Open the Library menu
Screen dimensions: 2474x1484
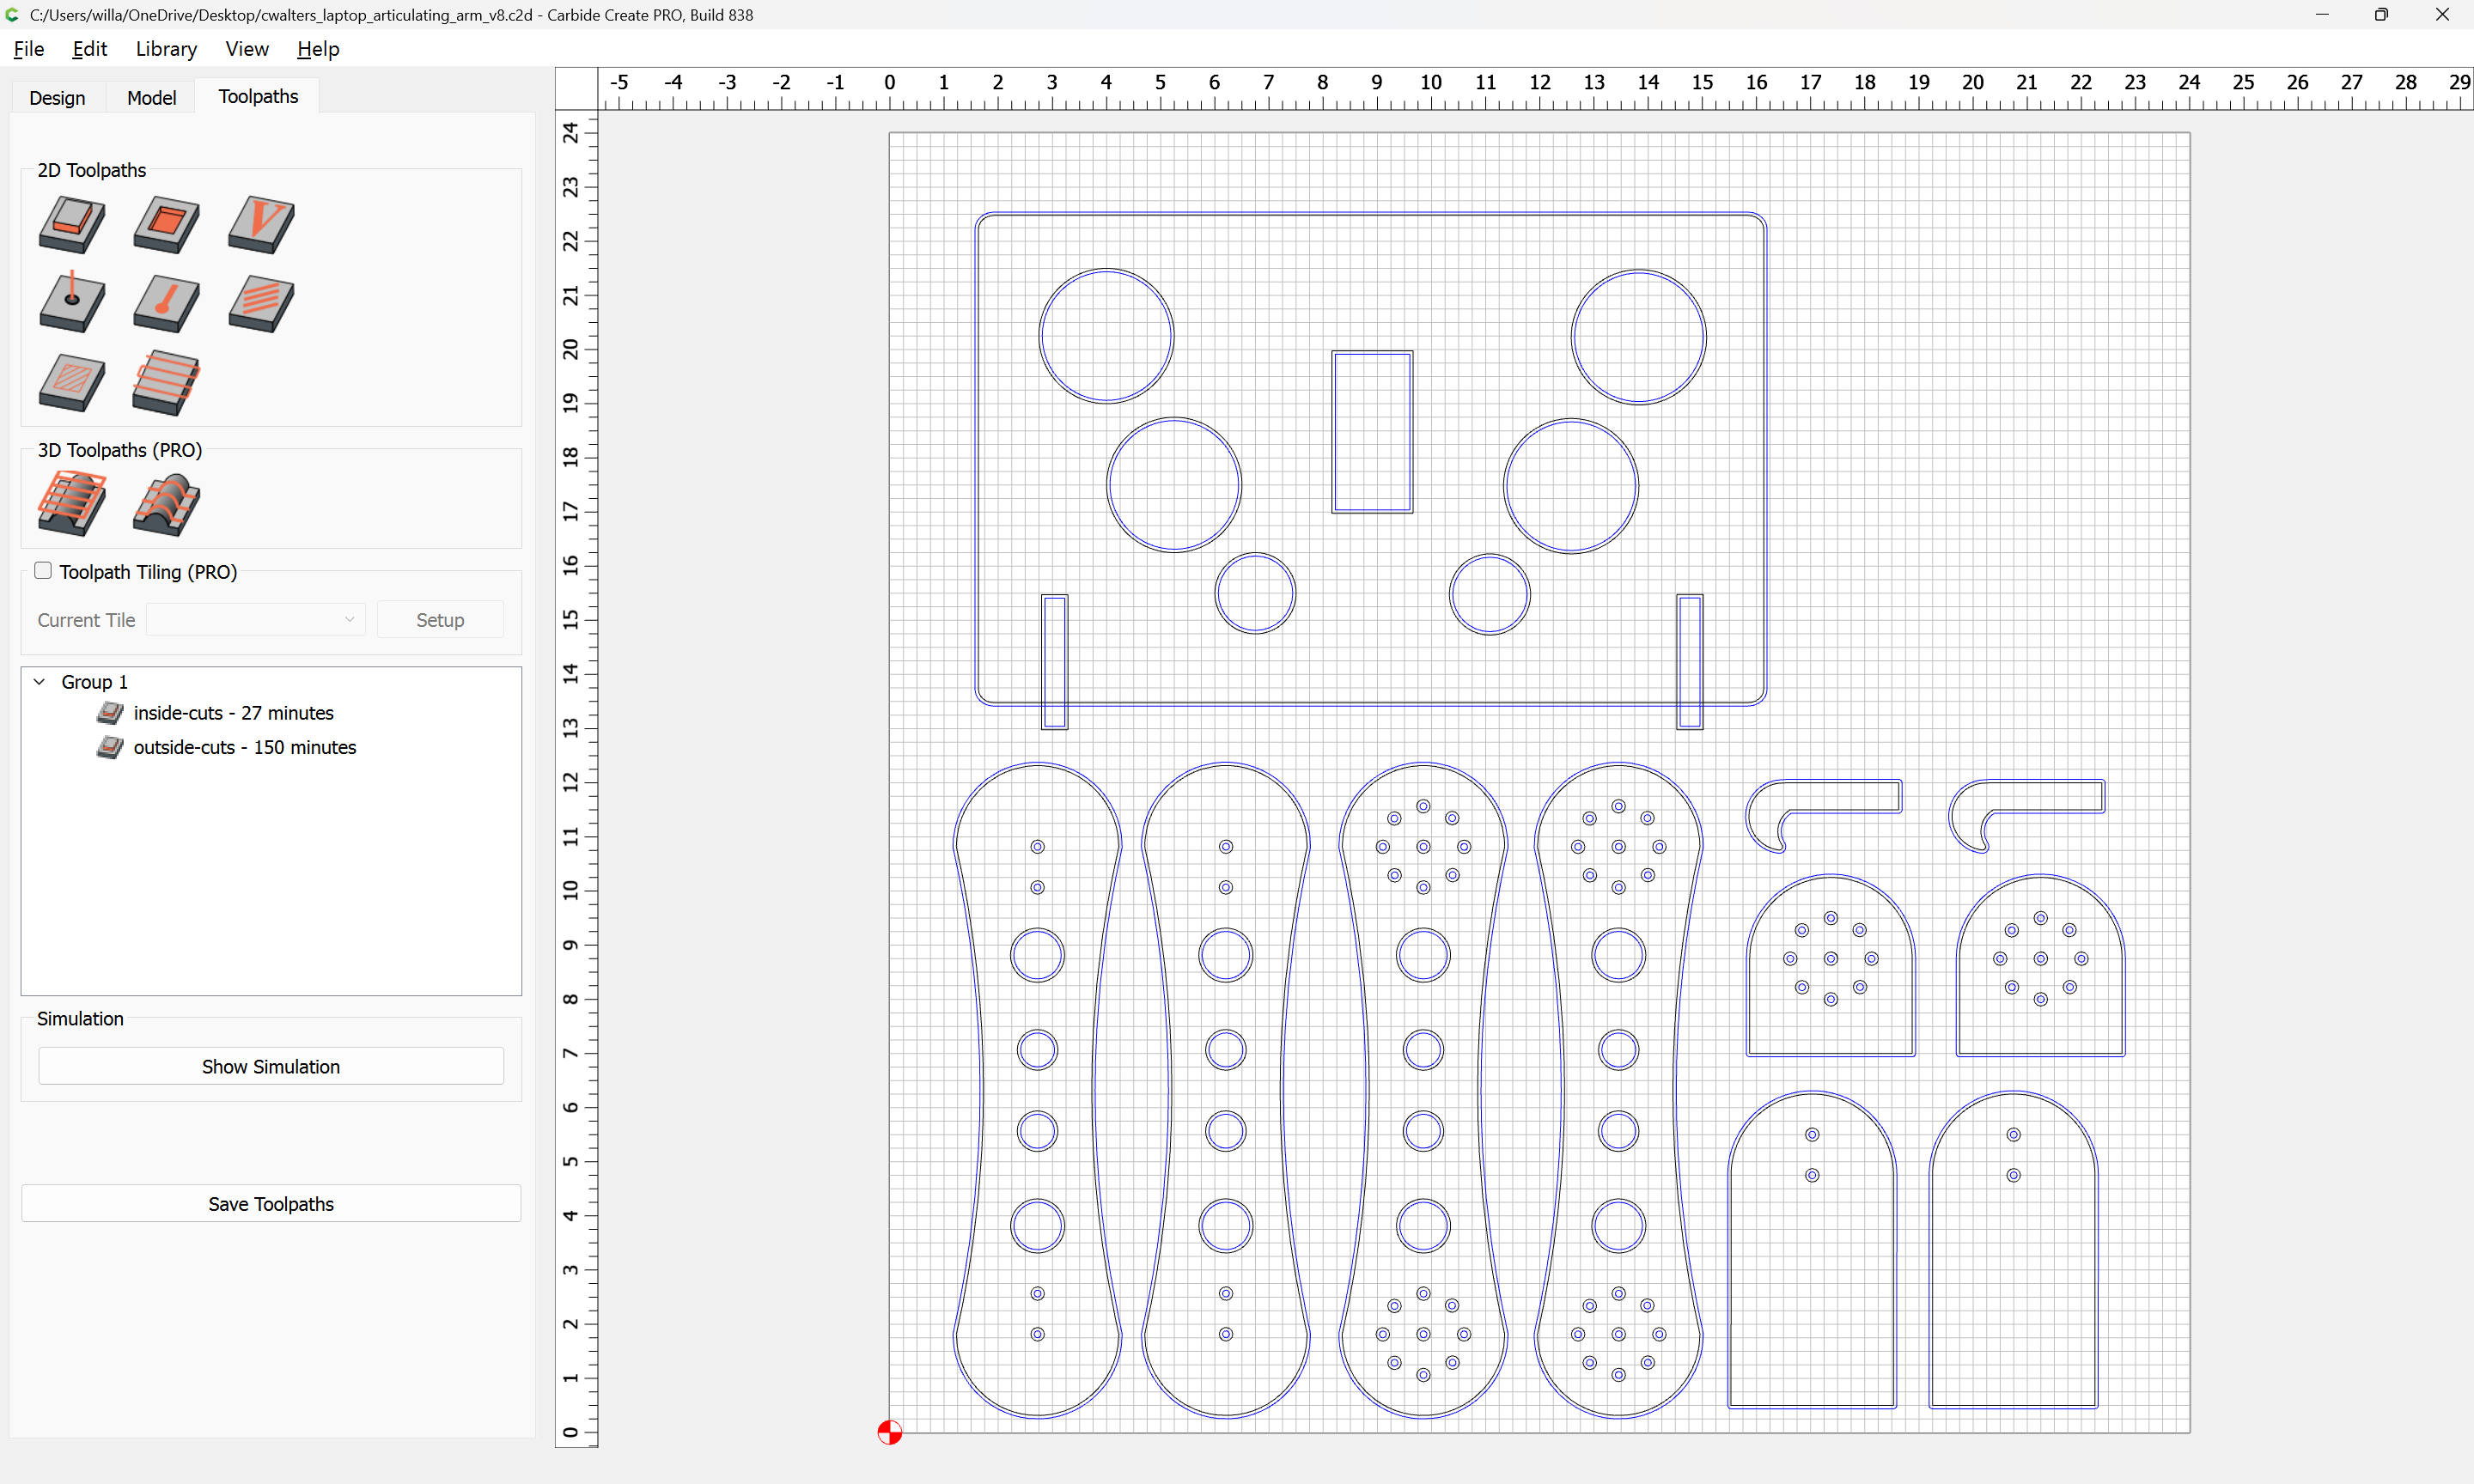166,49
